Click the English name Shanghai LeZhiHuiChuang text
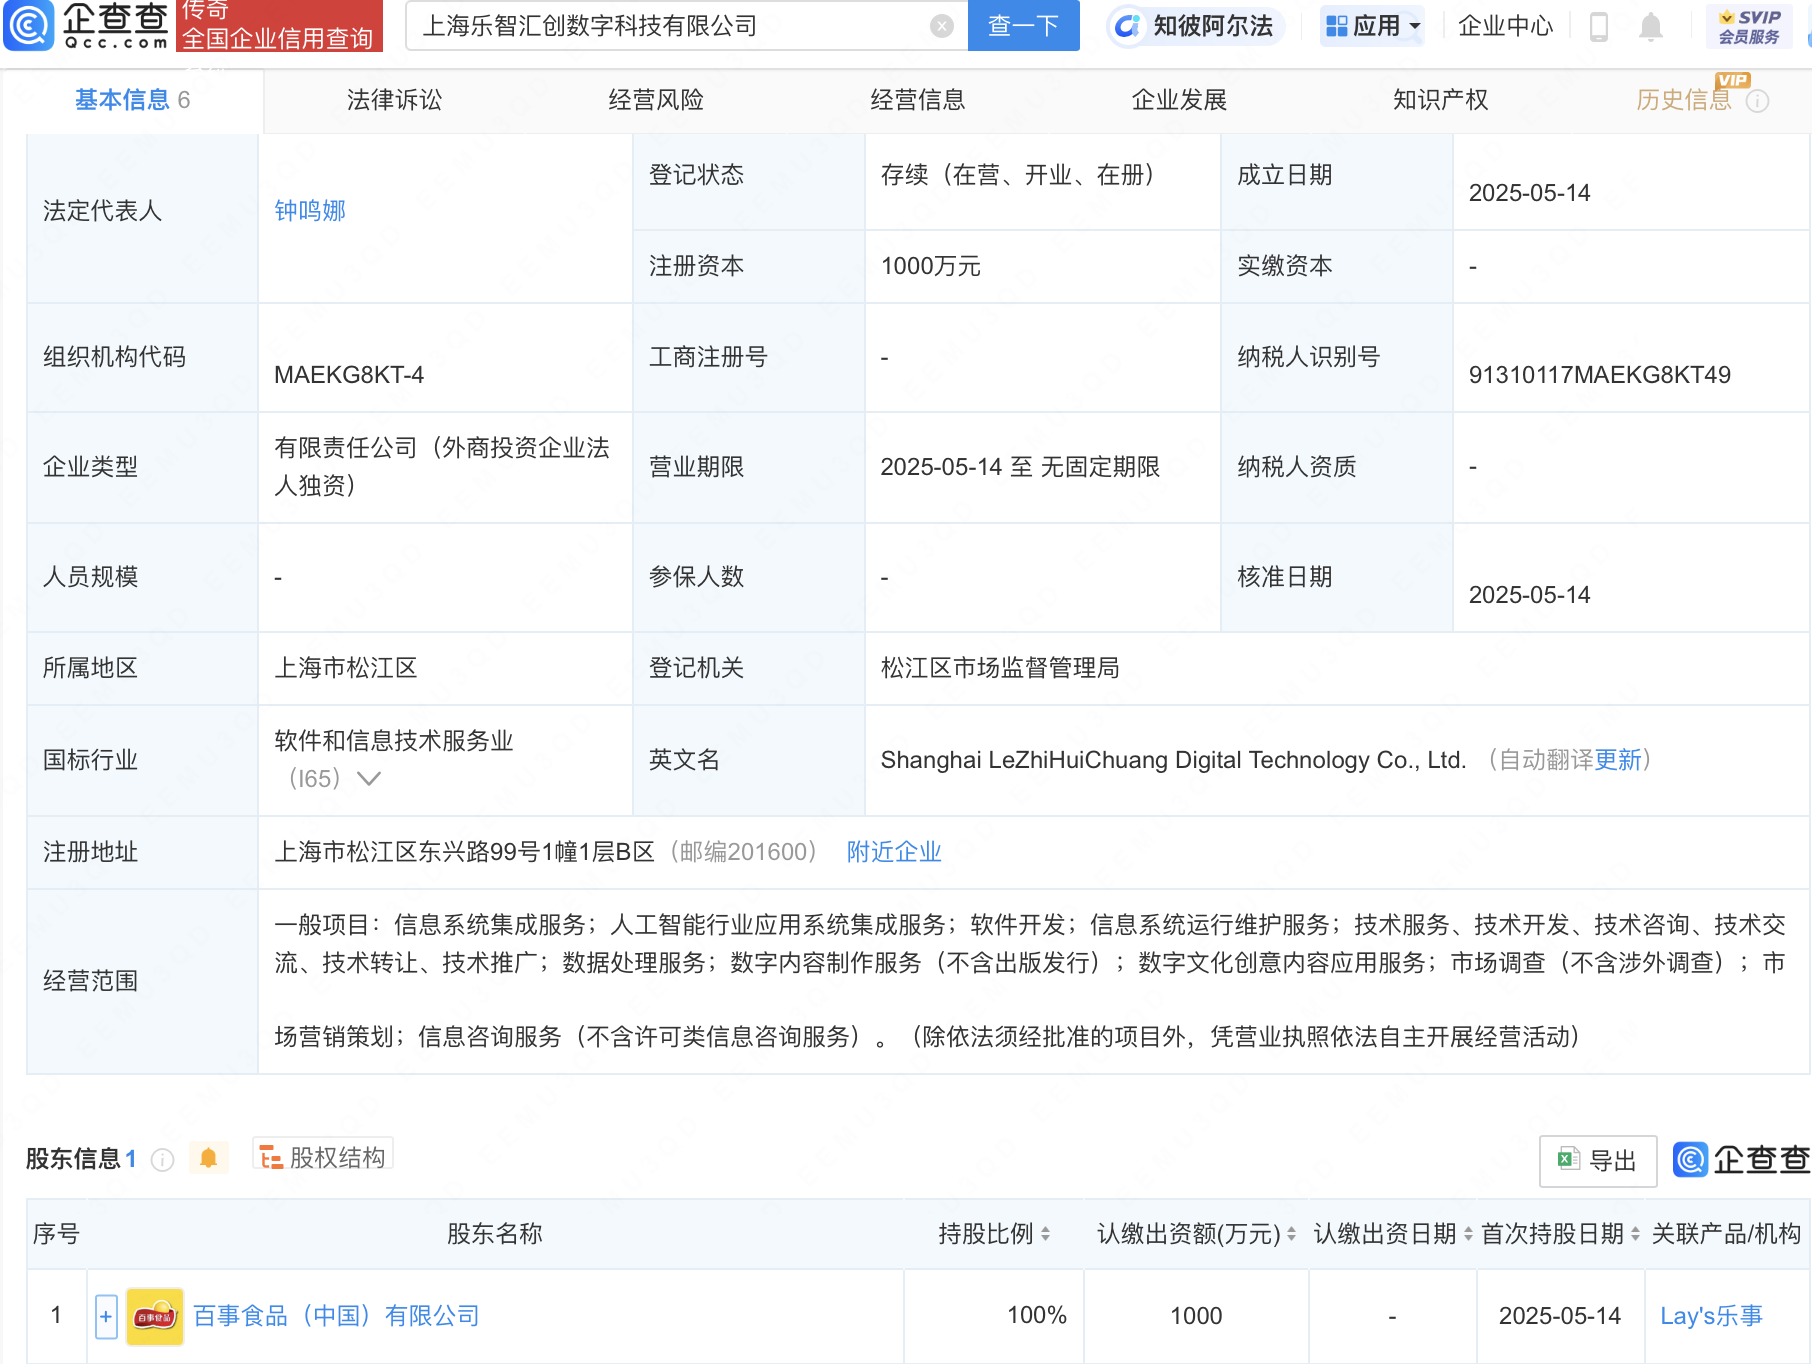This screenshot has height=1364, width=1812. [x=1173, y=760]
